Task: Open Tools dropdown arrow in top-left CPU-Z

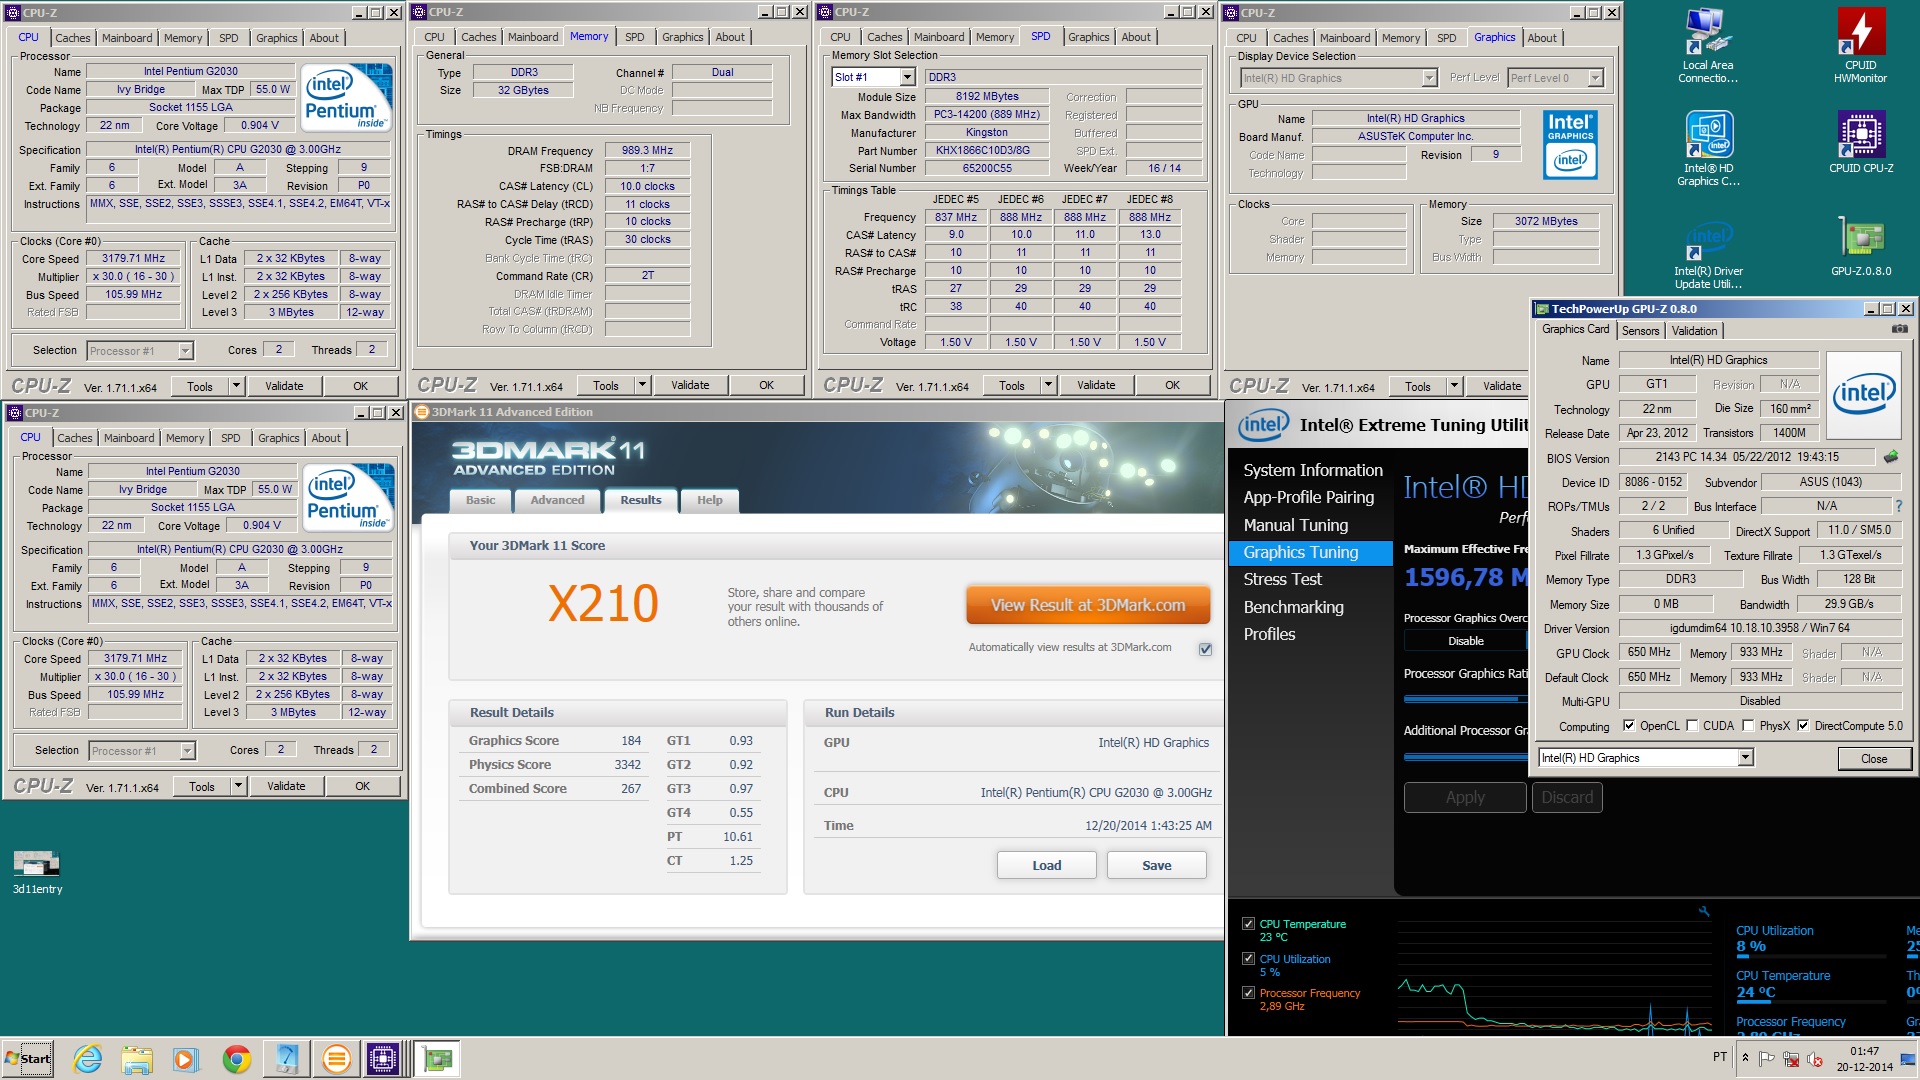Action: 237,386
